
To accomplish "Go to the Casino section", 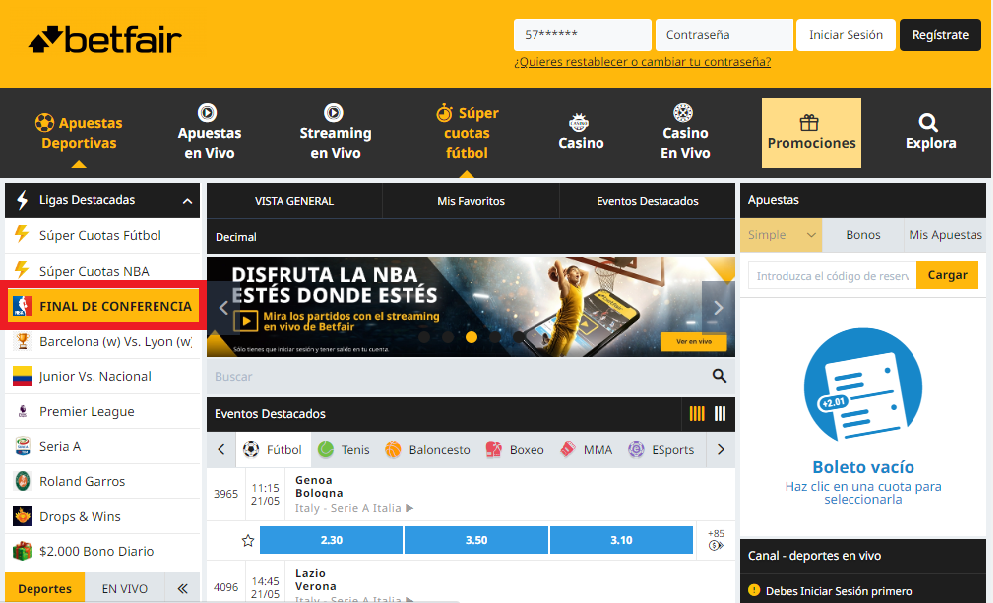I will click(x=580, y=132).
